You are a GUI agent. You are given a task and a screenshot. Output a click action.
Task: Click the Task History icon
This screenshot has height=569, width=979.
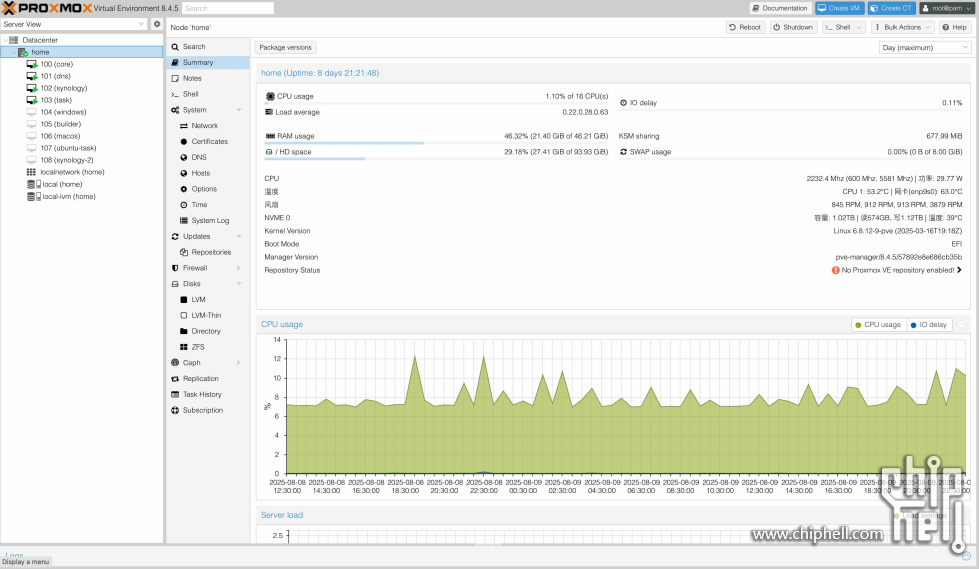pos(175,394)
